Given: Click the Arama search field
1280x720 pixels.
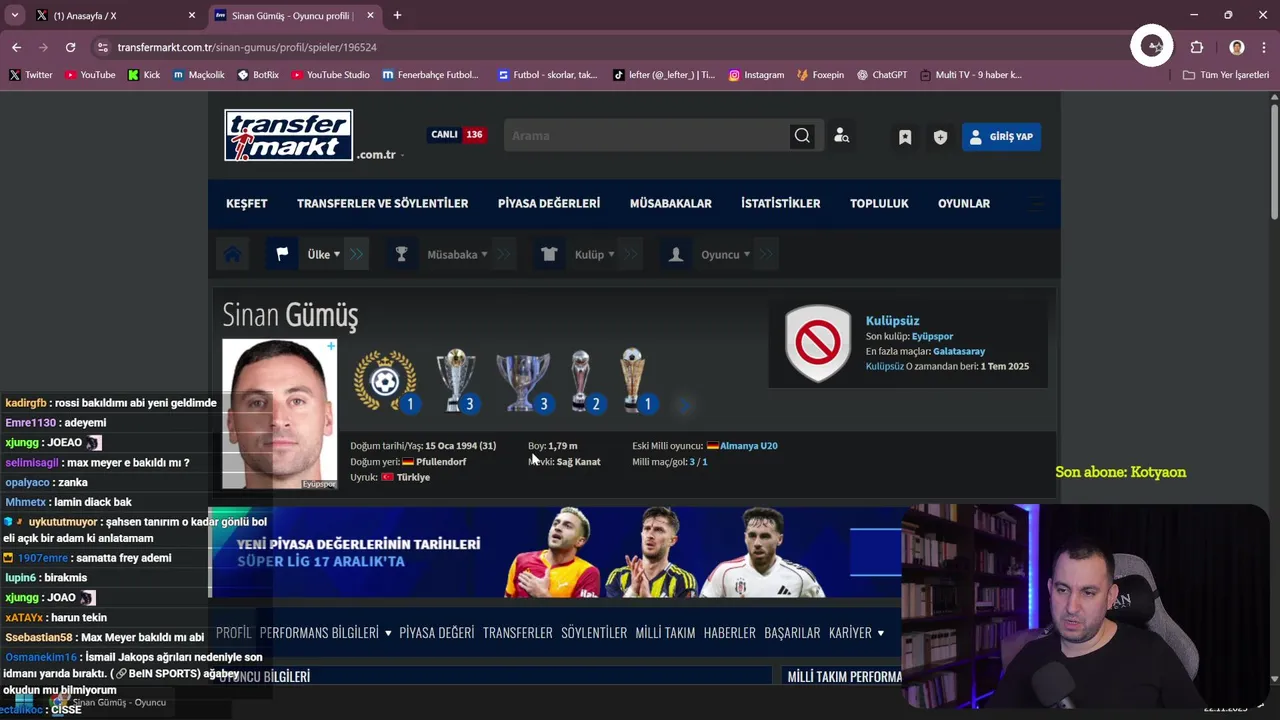Looking at the screenshot, I should (x=646, y=136).
